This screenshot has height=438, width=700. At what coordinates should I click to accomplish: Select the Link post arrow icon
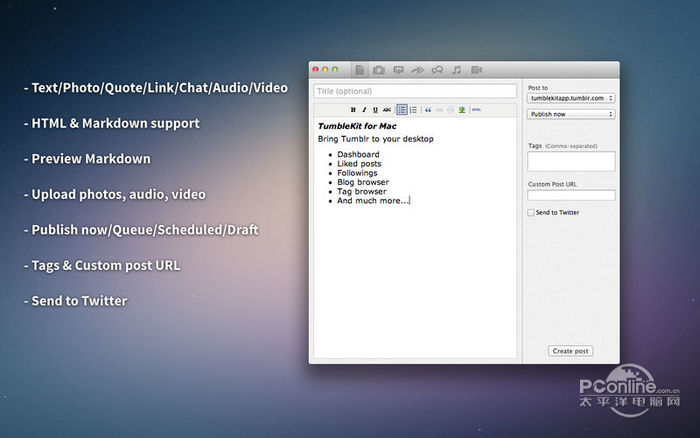pyautogui.click(x=417, y=70)
